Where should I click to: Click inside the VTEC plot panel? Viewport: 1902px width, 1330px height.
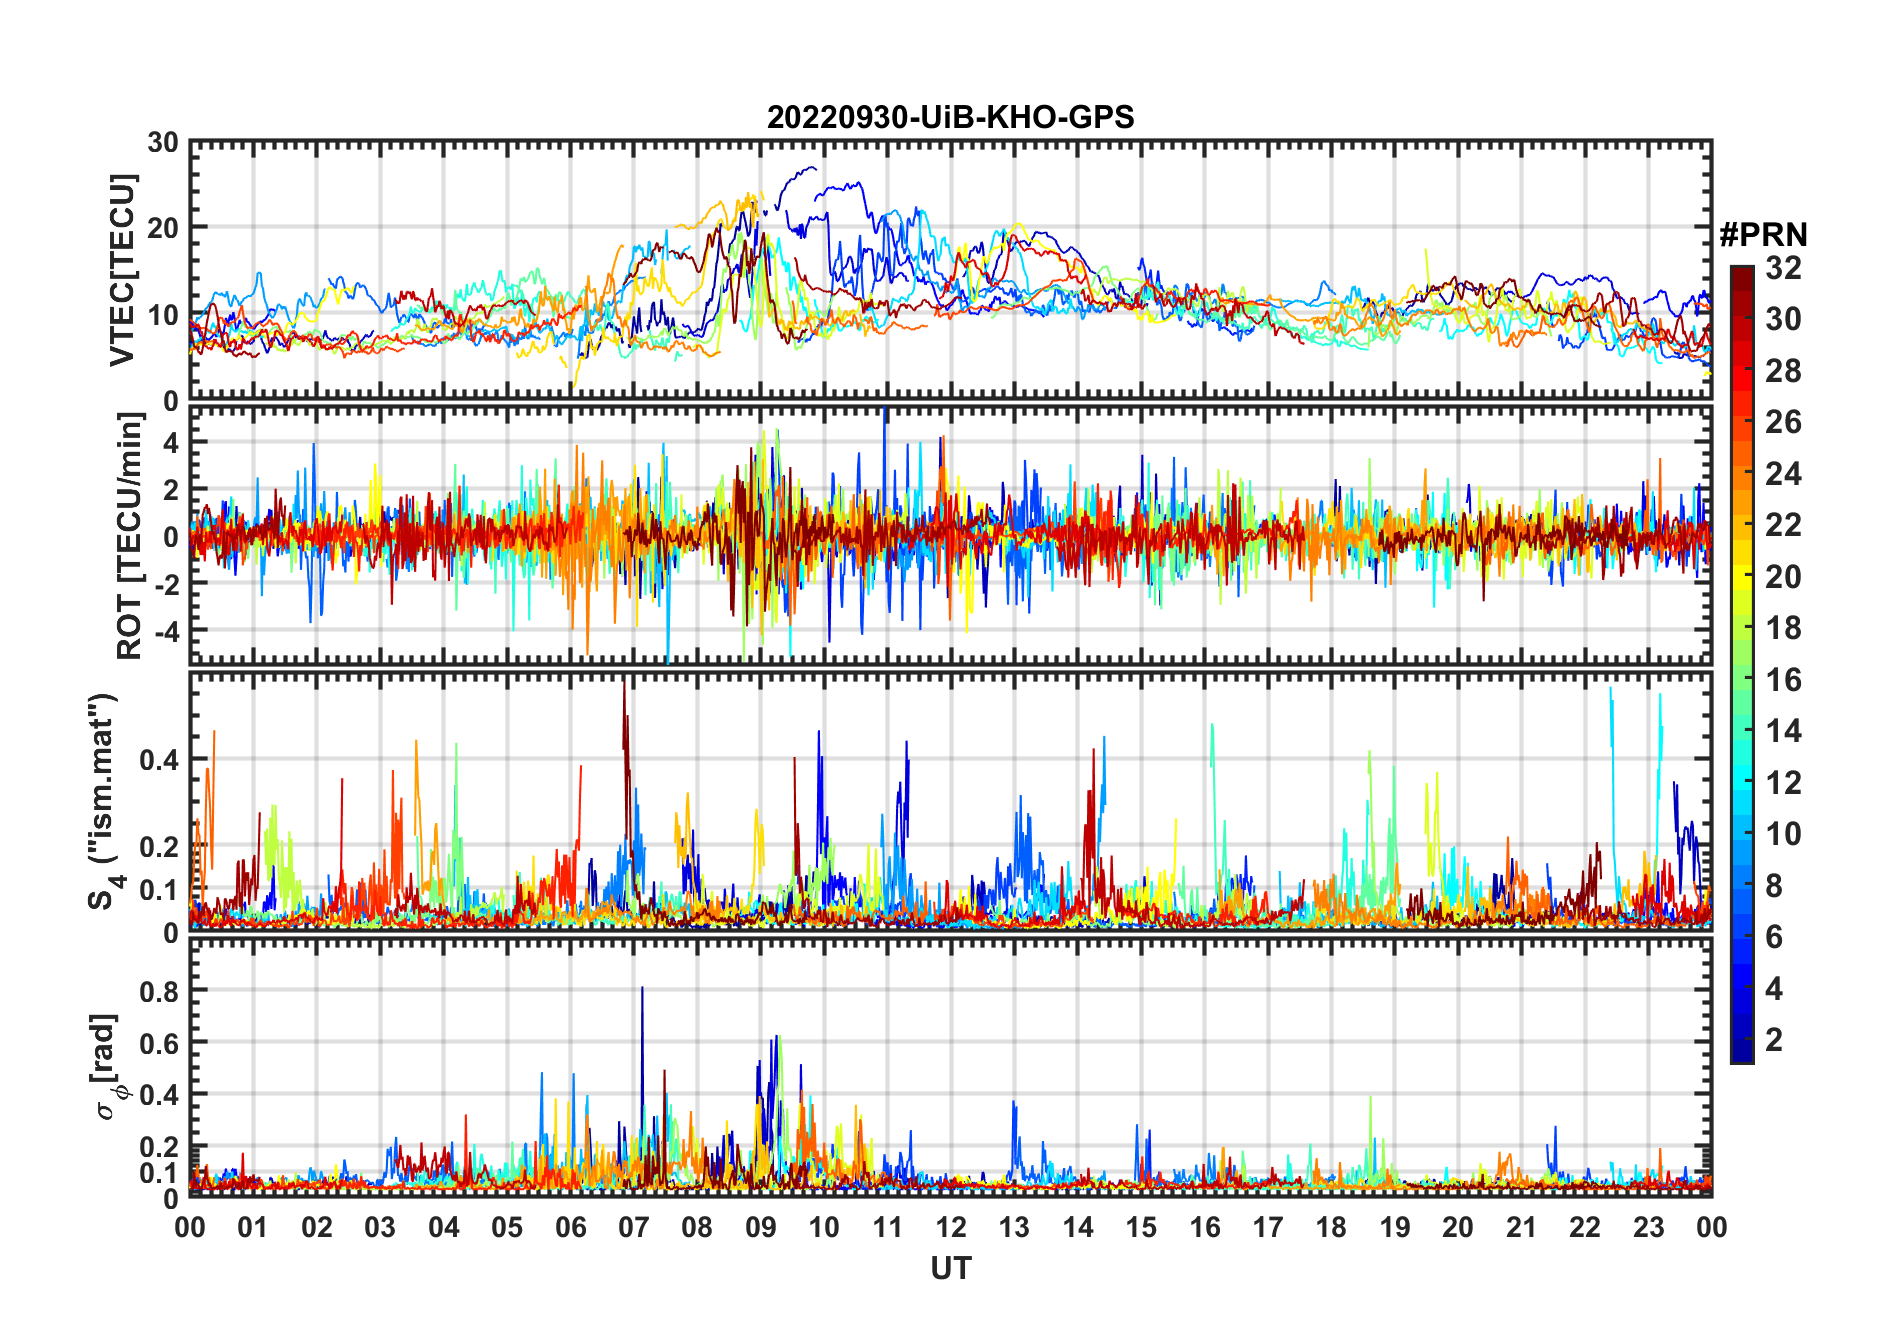950,270
